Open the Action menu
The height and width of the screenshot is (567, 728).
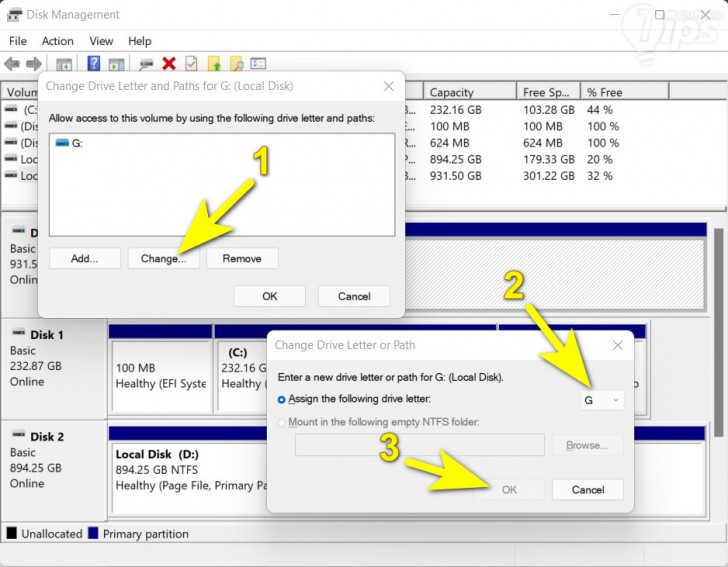(x=58, y=41)
